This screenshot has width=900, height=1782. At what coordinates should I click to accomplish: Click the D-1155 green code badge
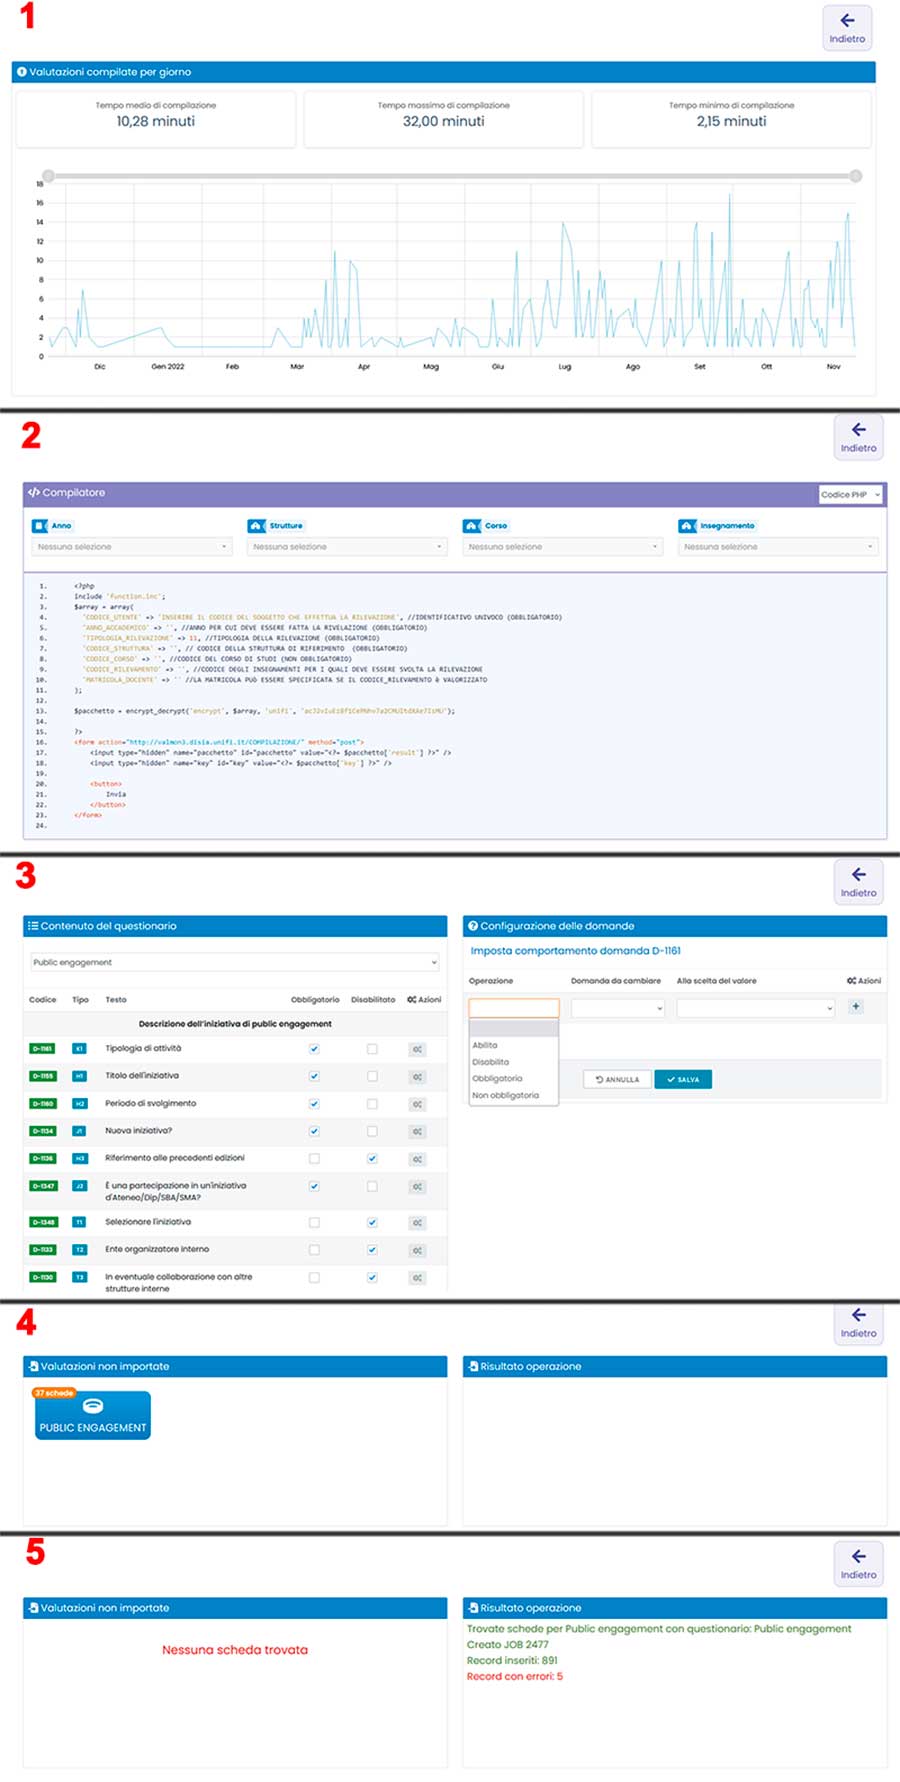click(42, 1076)
